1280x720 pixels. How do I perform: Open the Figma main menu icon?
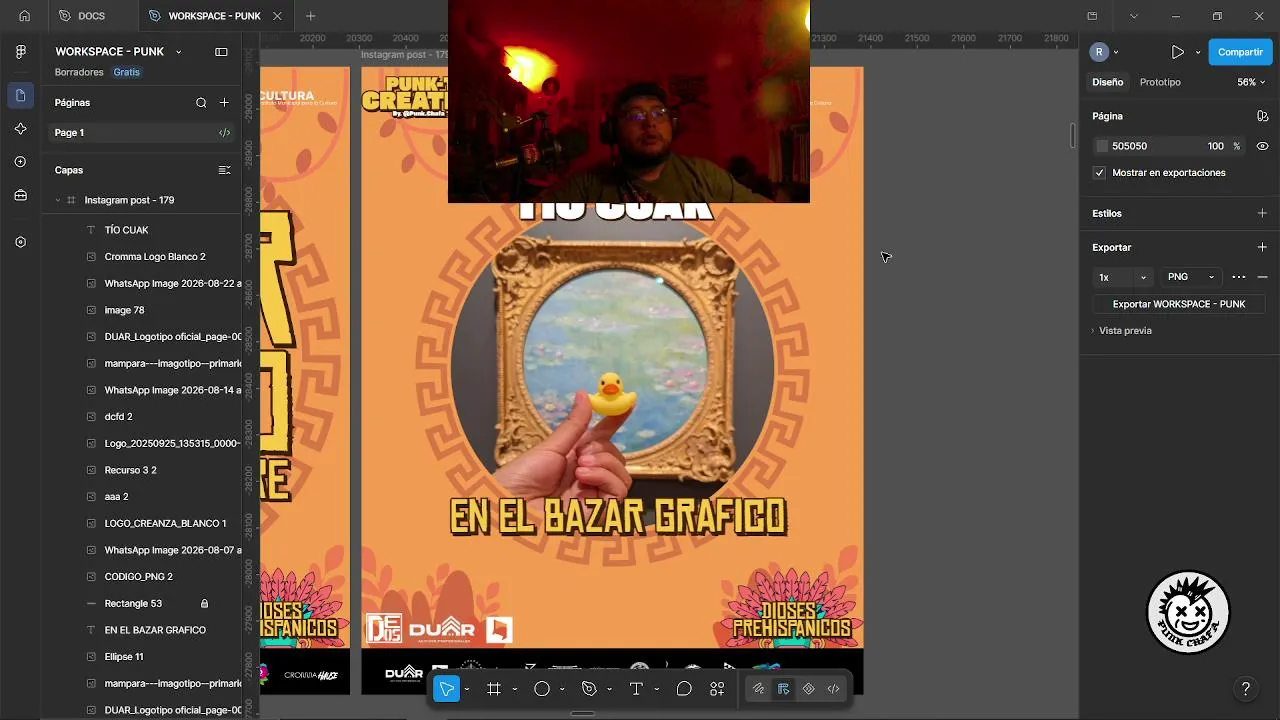tap(21, 52)
